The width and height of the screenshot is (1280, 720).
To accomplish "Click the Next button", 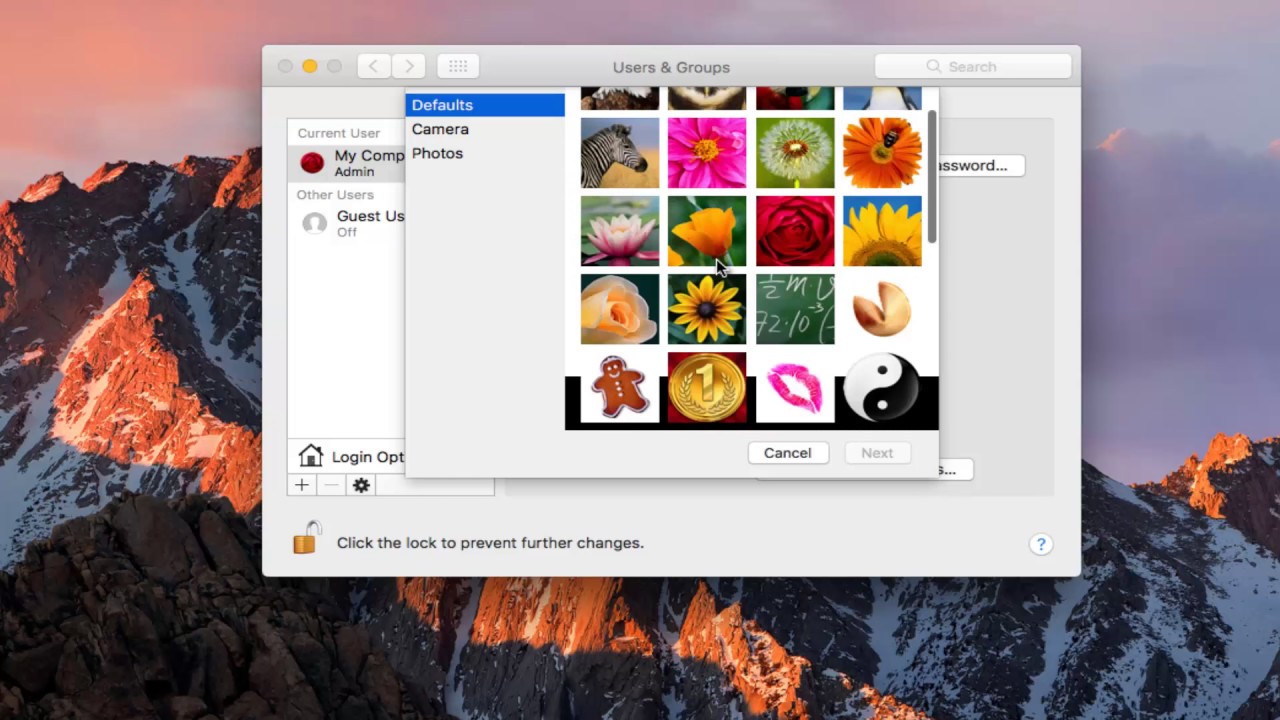I will (x=877, y=452).
